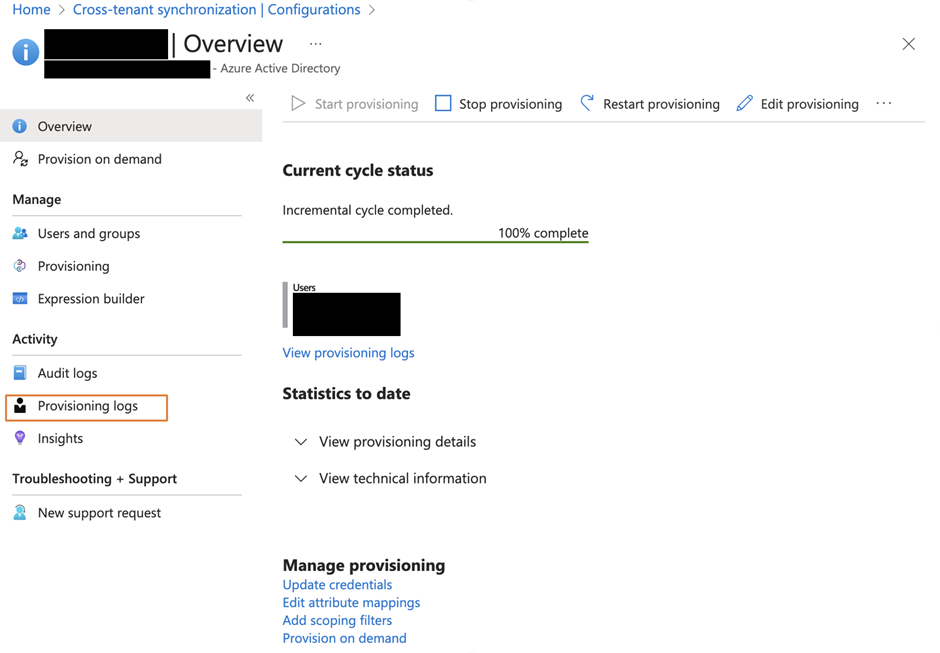Click Update credentials link
The width and height of the screenshot is (940, 653).
click(x=337, y=585)
